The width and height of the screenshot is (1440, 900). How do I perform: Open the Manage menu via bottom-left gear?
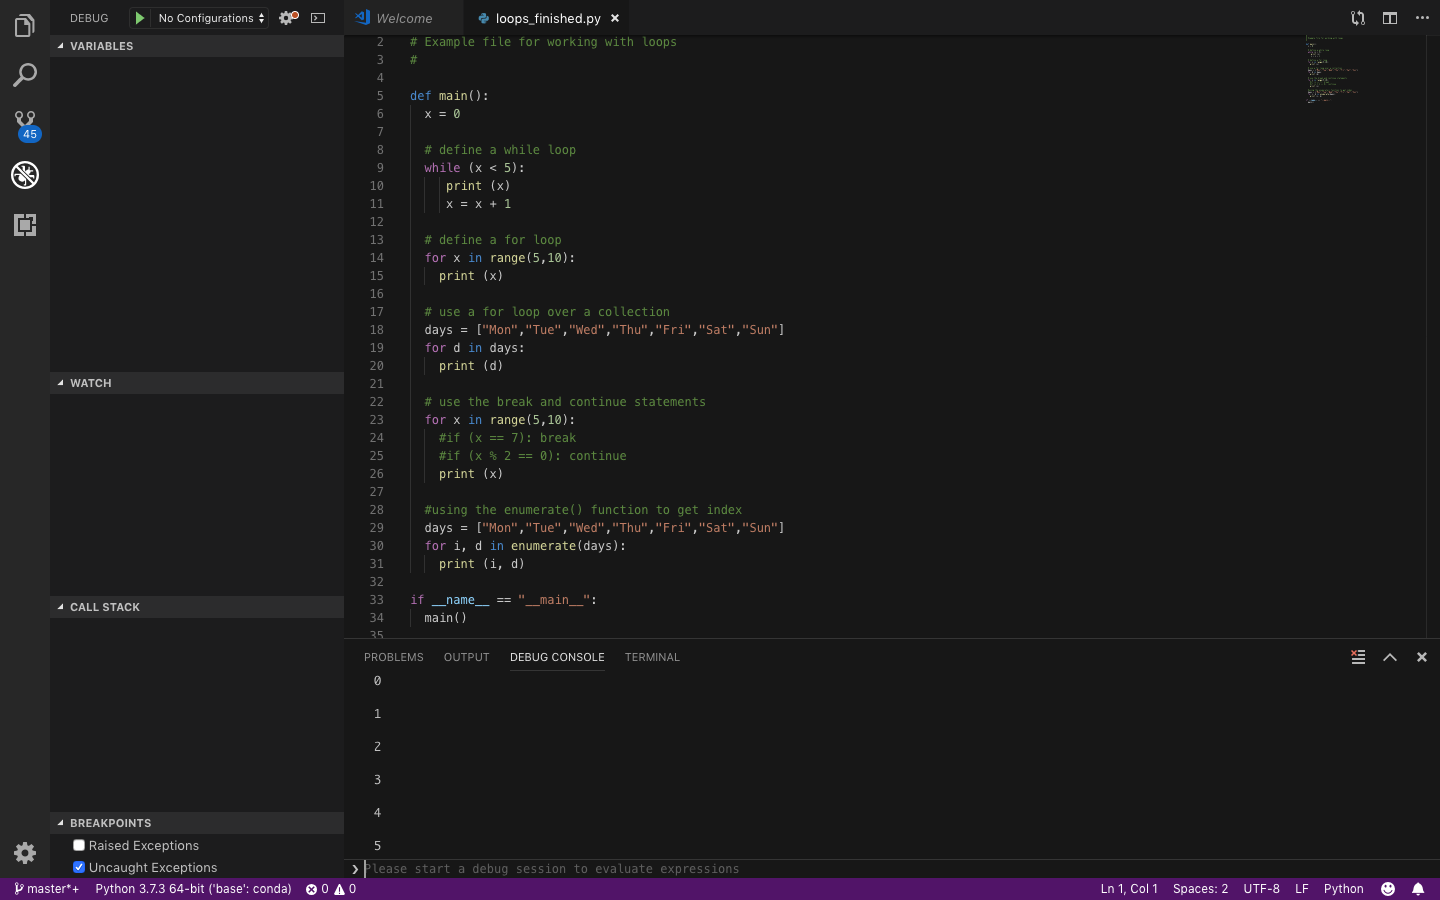tap(25, 855)
